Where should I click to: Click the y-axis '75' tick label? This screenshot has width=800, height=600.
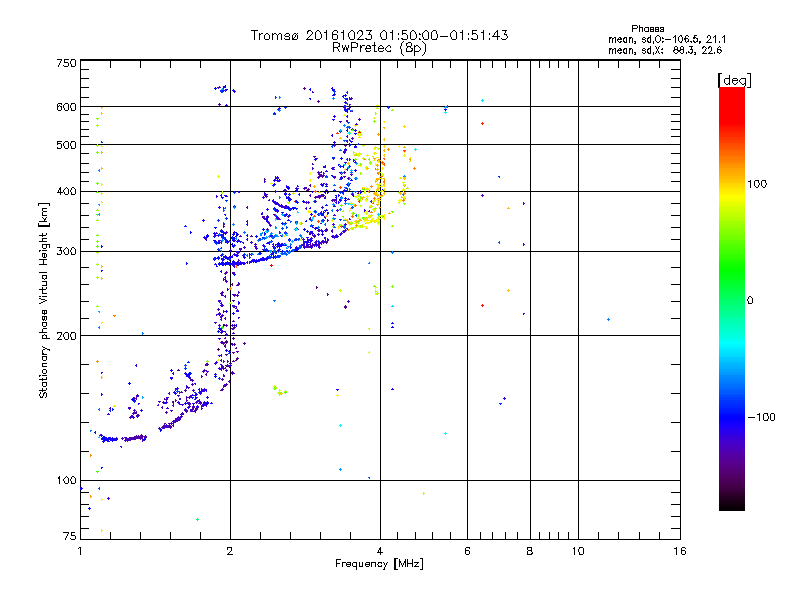click(70, 536)
